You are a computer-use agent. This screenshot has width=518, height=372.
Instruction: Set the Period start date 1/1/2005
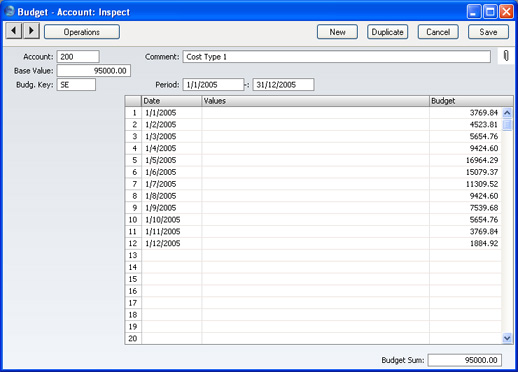pos(213,85)
